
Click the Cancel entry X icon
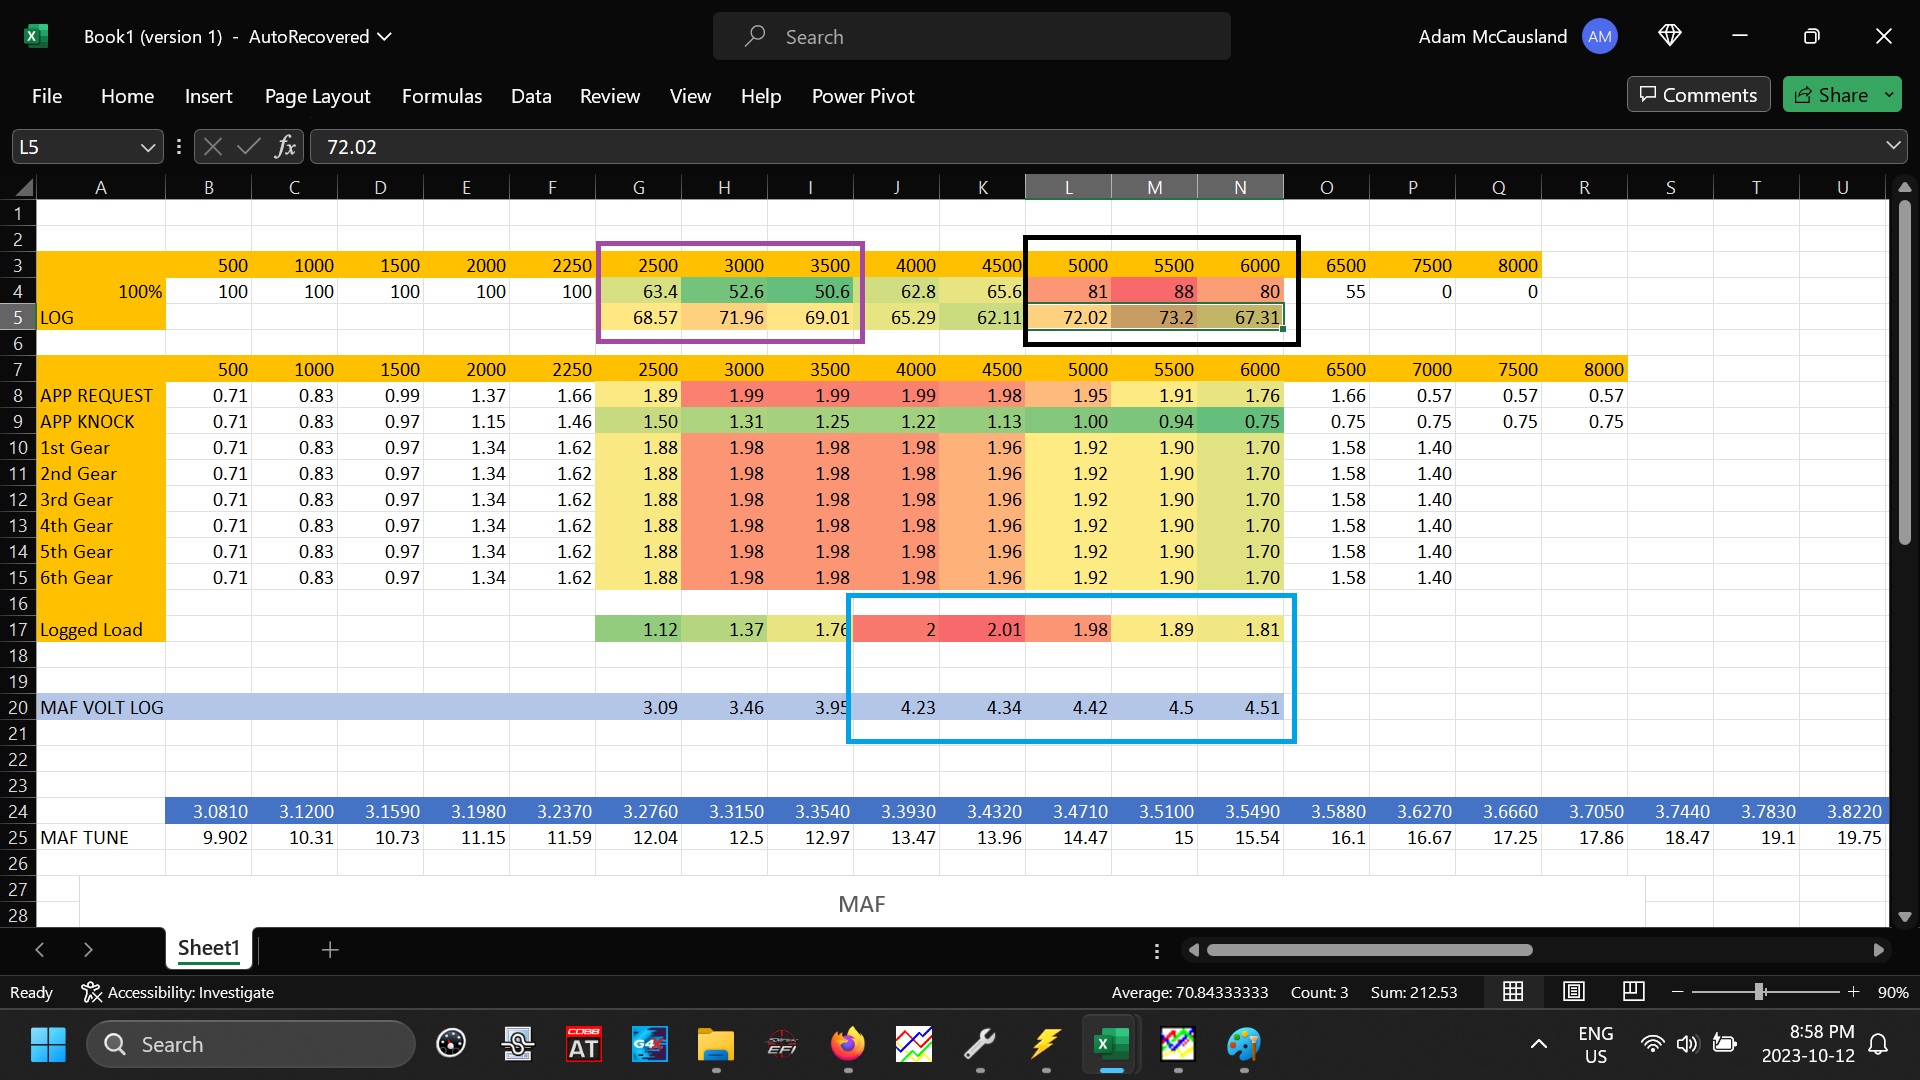coord(212,147)
